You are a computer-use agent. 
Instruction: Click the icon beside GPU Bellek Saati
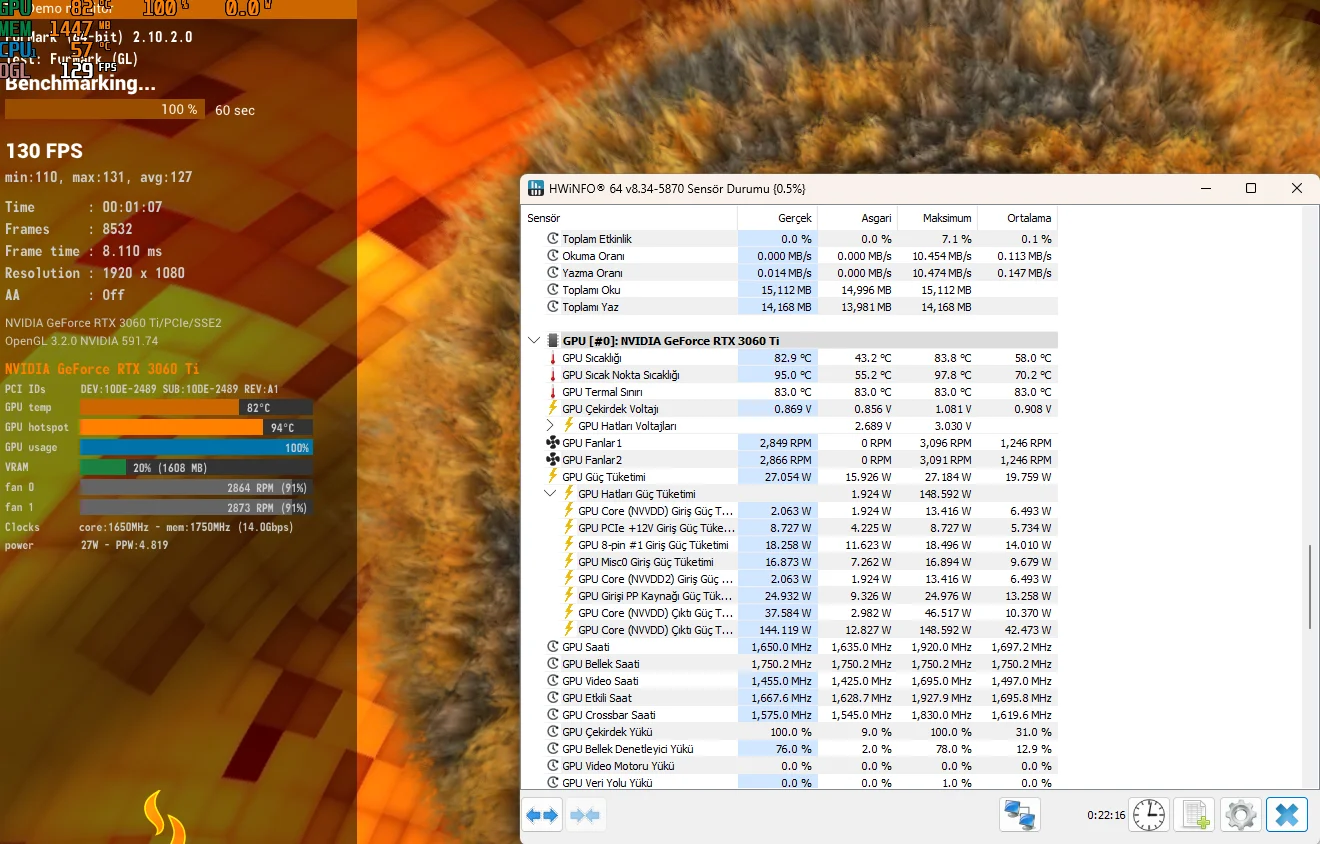(x=553, y=664)
